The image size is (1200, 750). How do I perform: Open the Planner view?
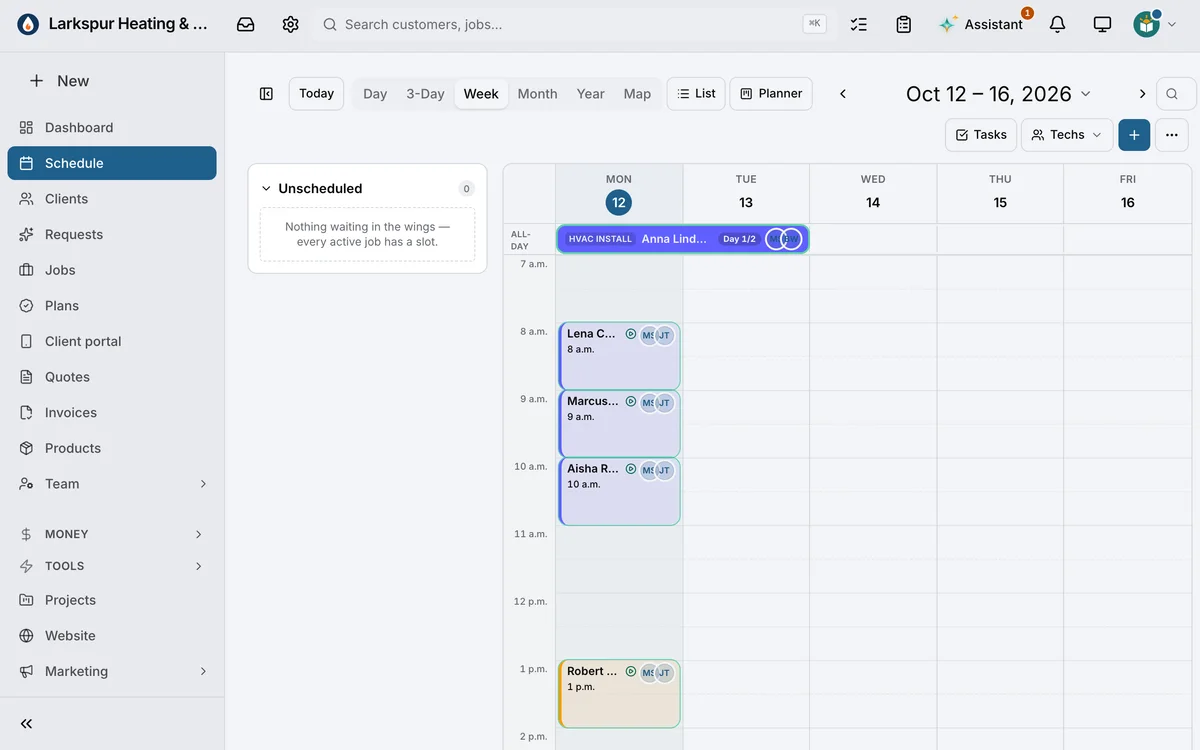coord(771,94)
